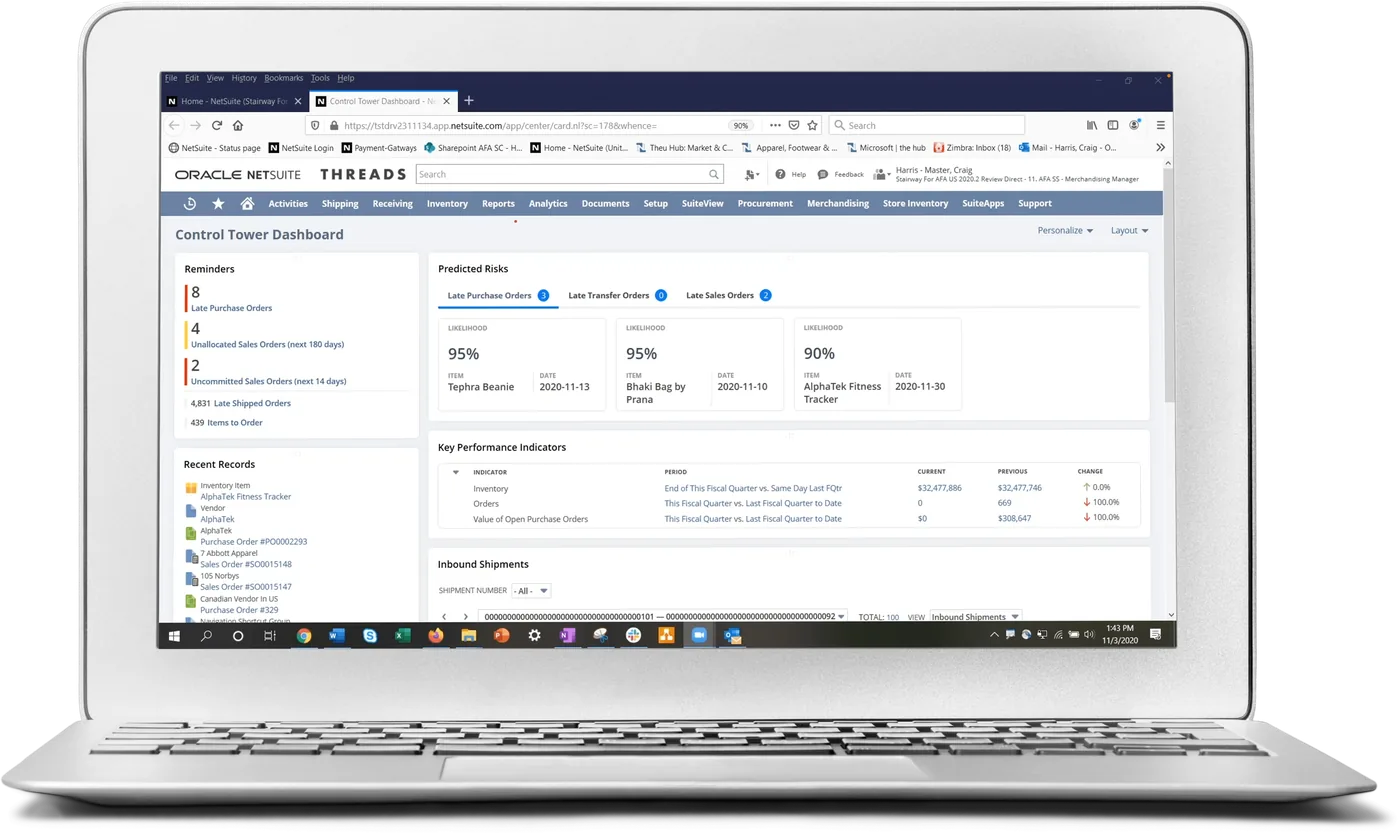1400x833 pixels.
Task: Open Sales Order #SO0015148 recent record
Action: click(246, 564)
